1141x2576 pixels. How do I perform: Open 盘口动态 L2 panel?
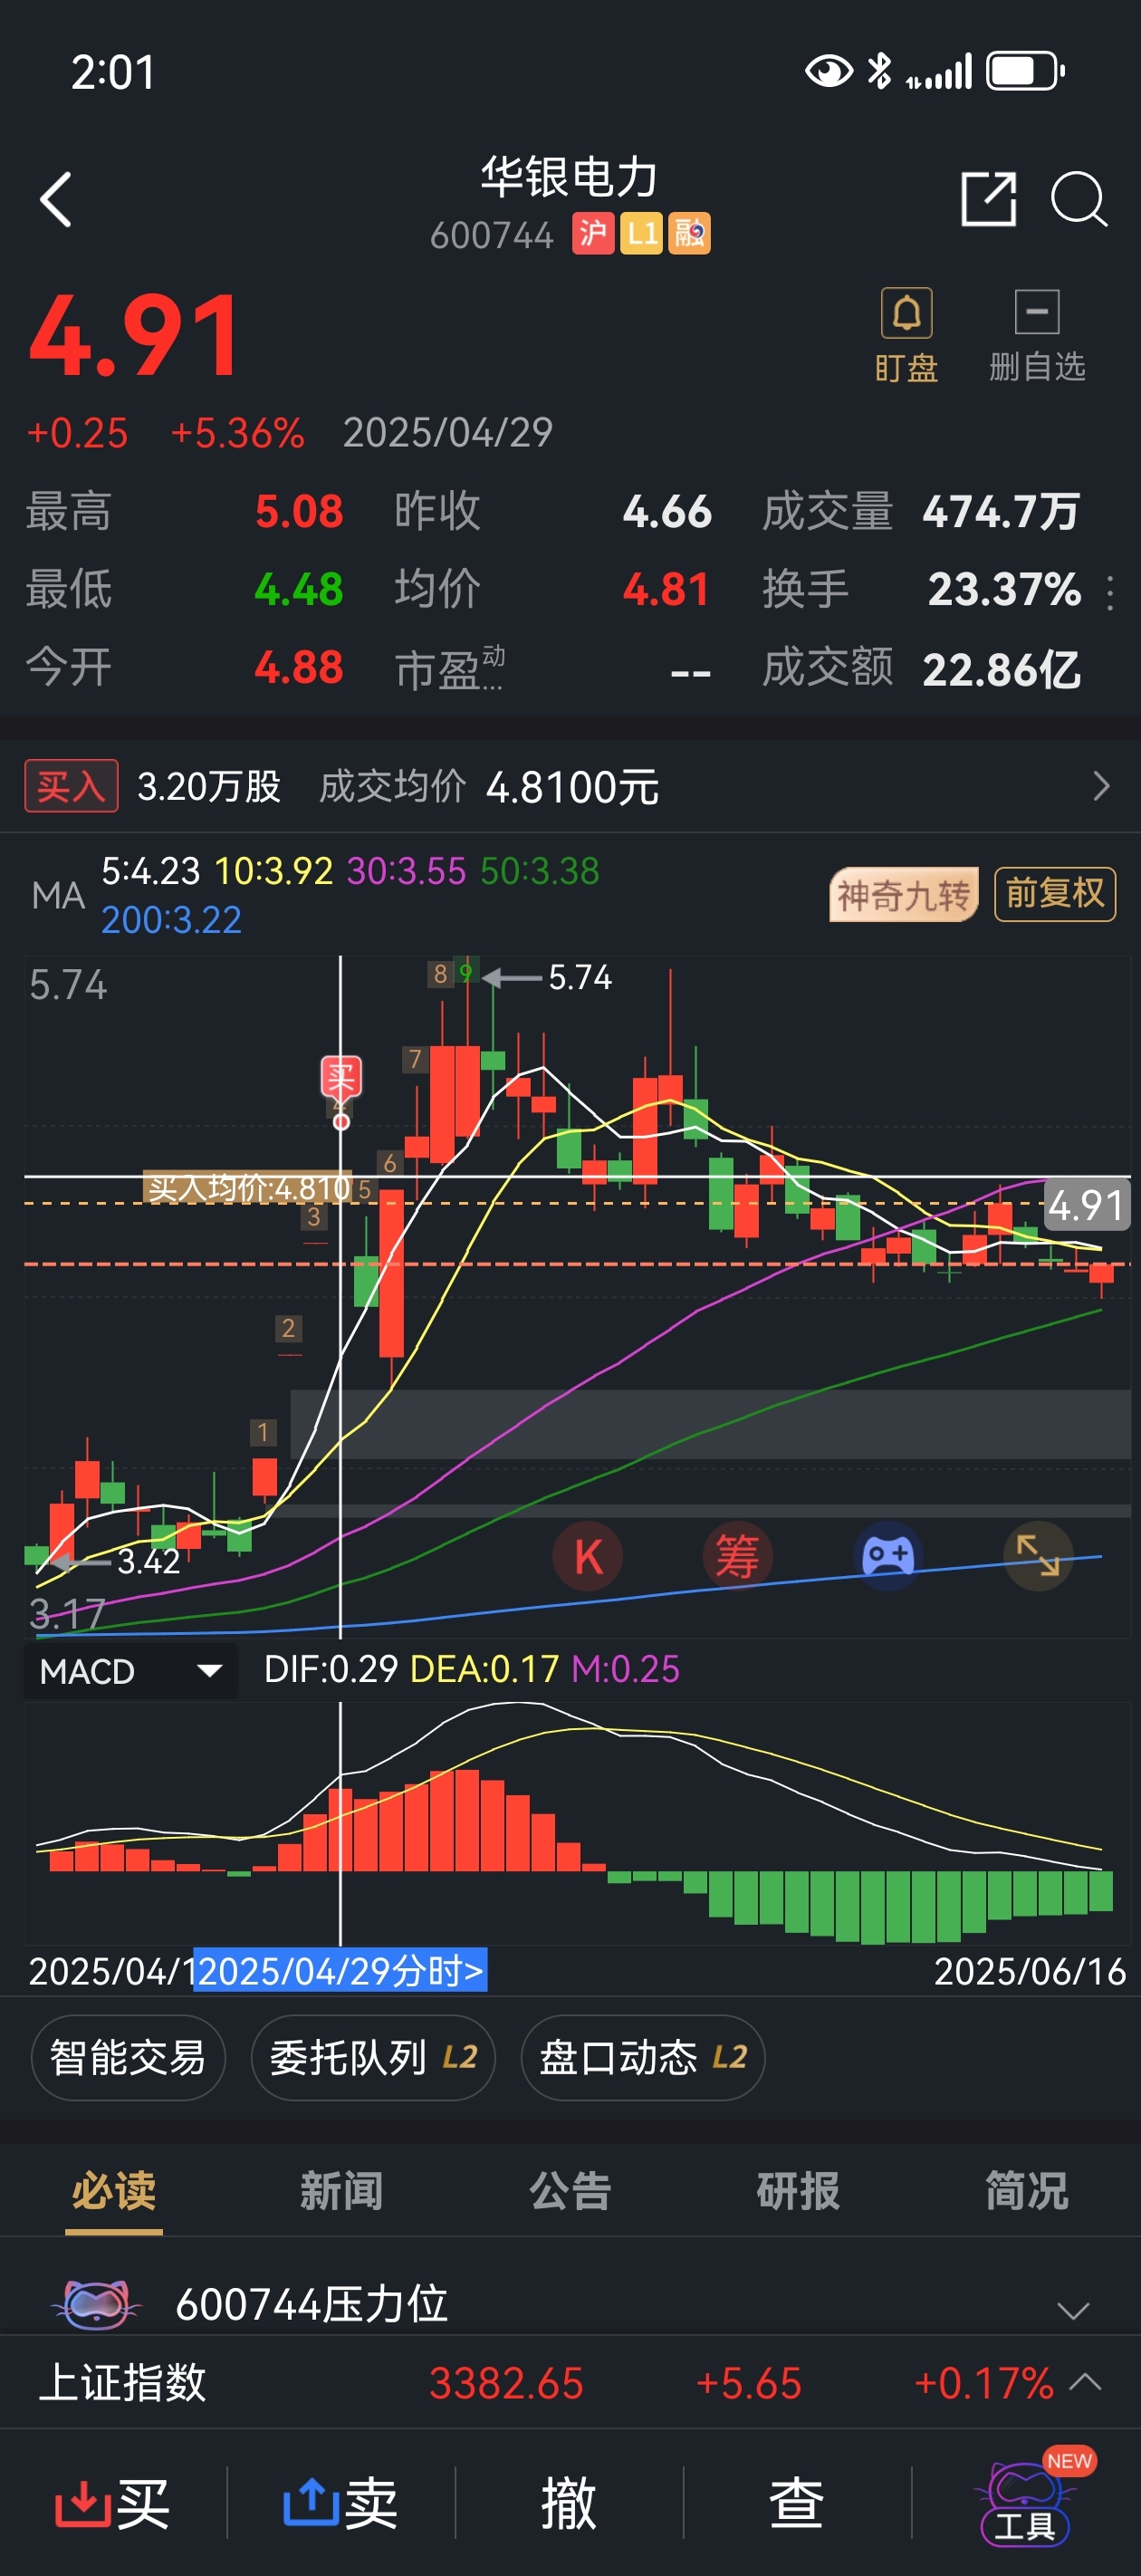(643, 2058)
